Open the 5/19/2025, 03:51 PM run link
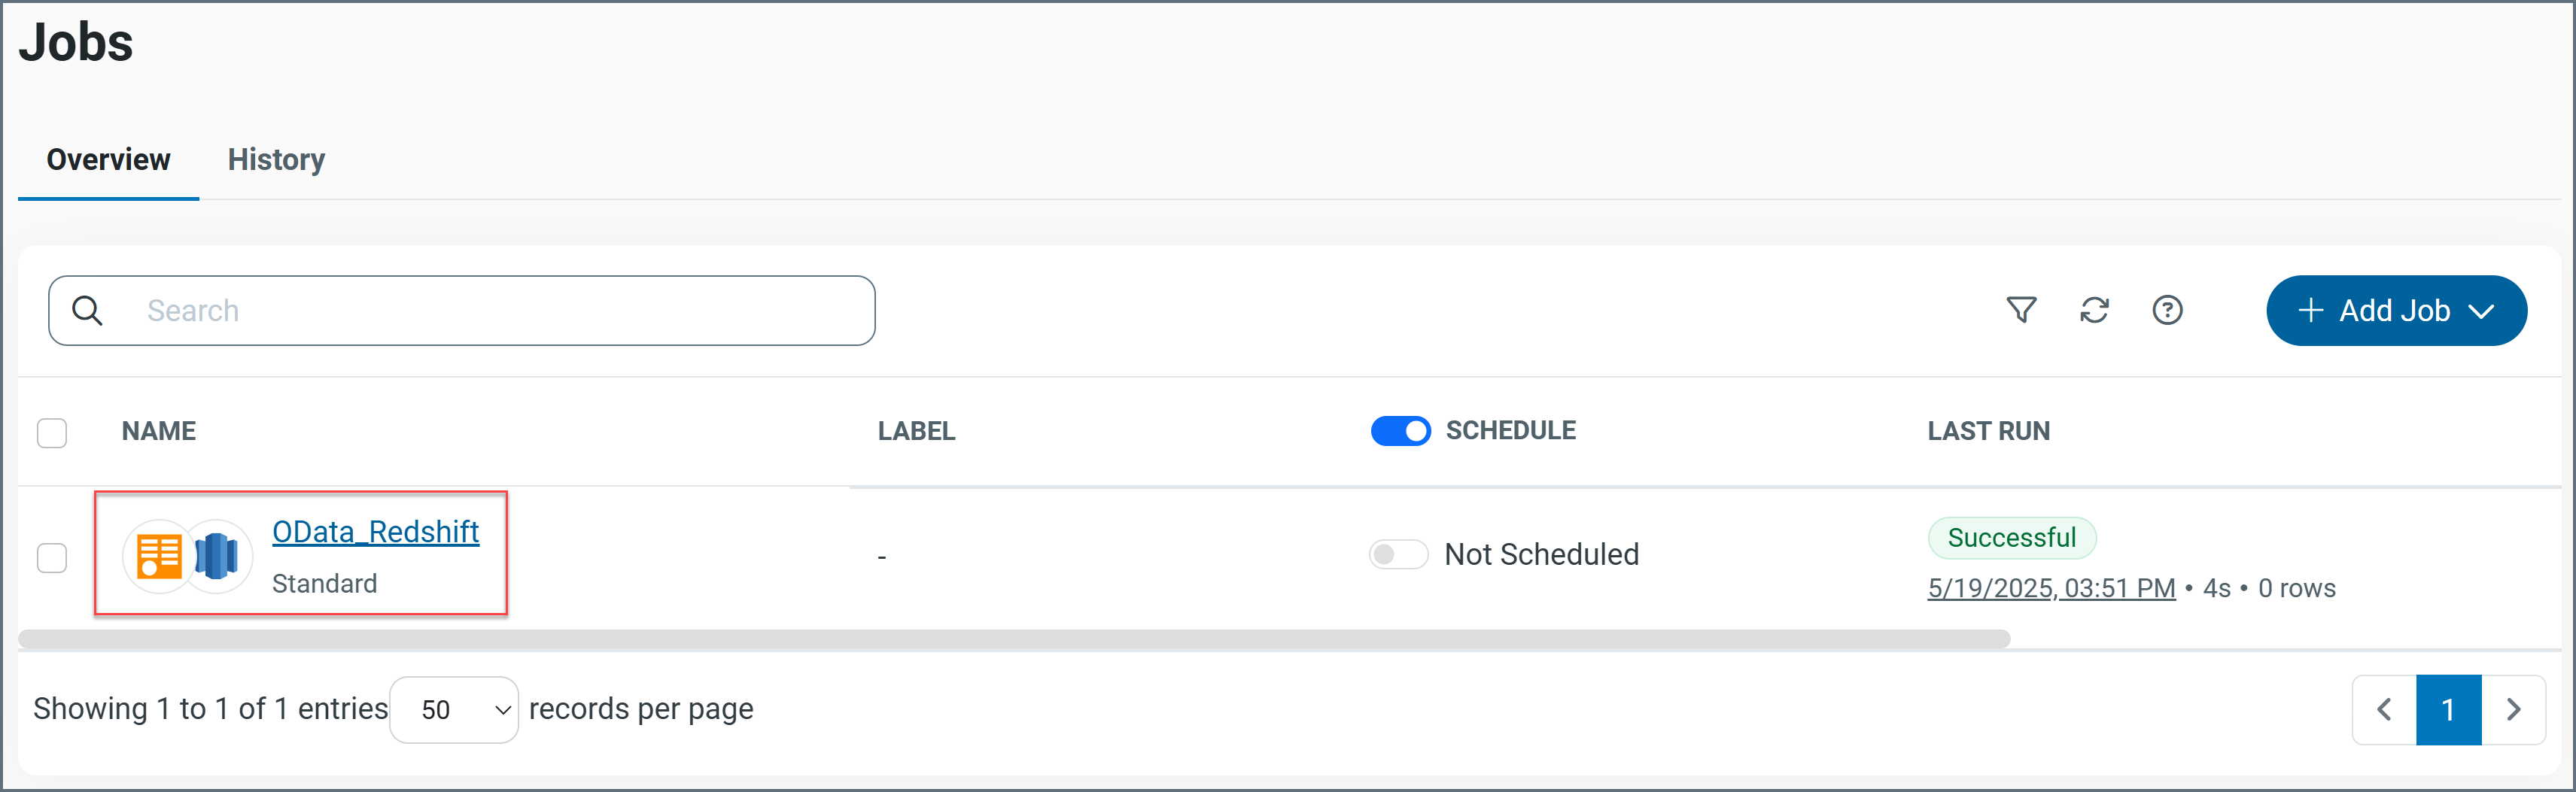The width and height of the screenshot is (2576, 792). click(2051, 588)
